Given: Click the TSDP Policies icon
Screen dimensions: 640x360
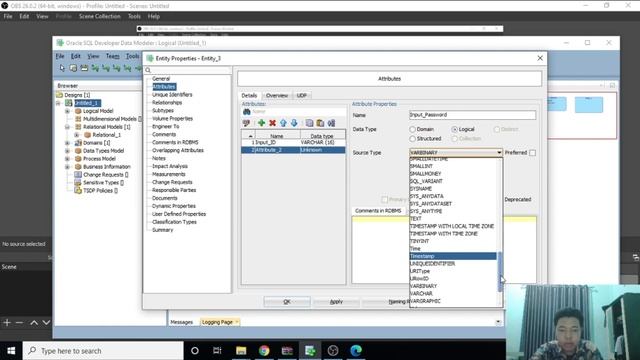Looking at the screenshot, I should [x=78, y=191].
